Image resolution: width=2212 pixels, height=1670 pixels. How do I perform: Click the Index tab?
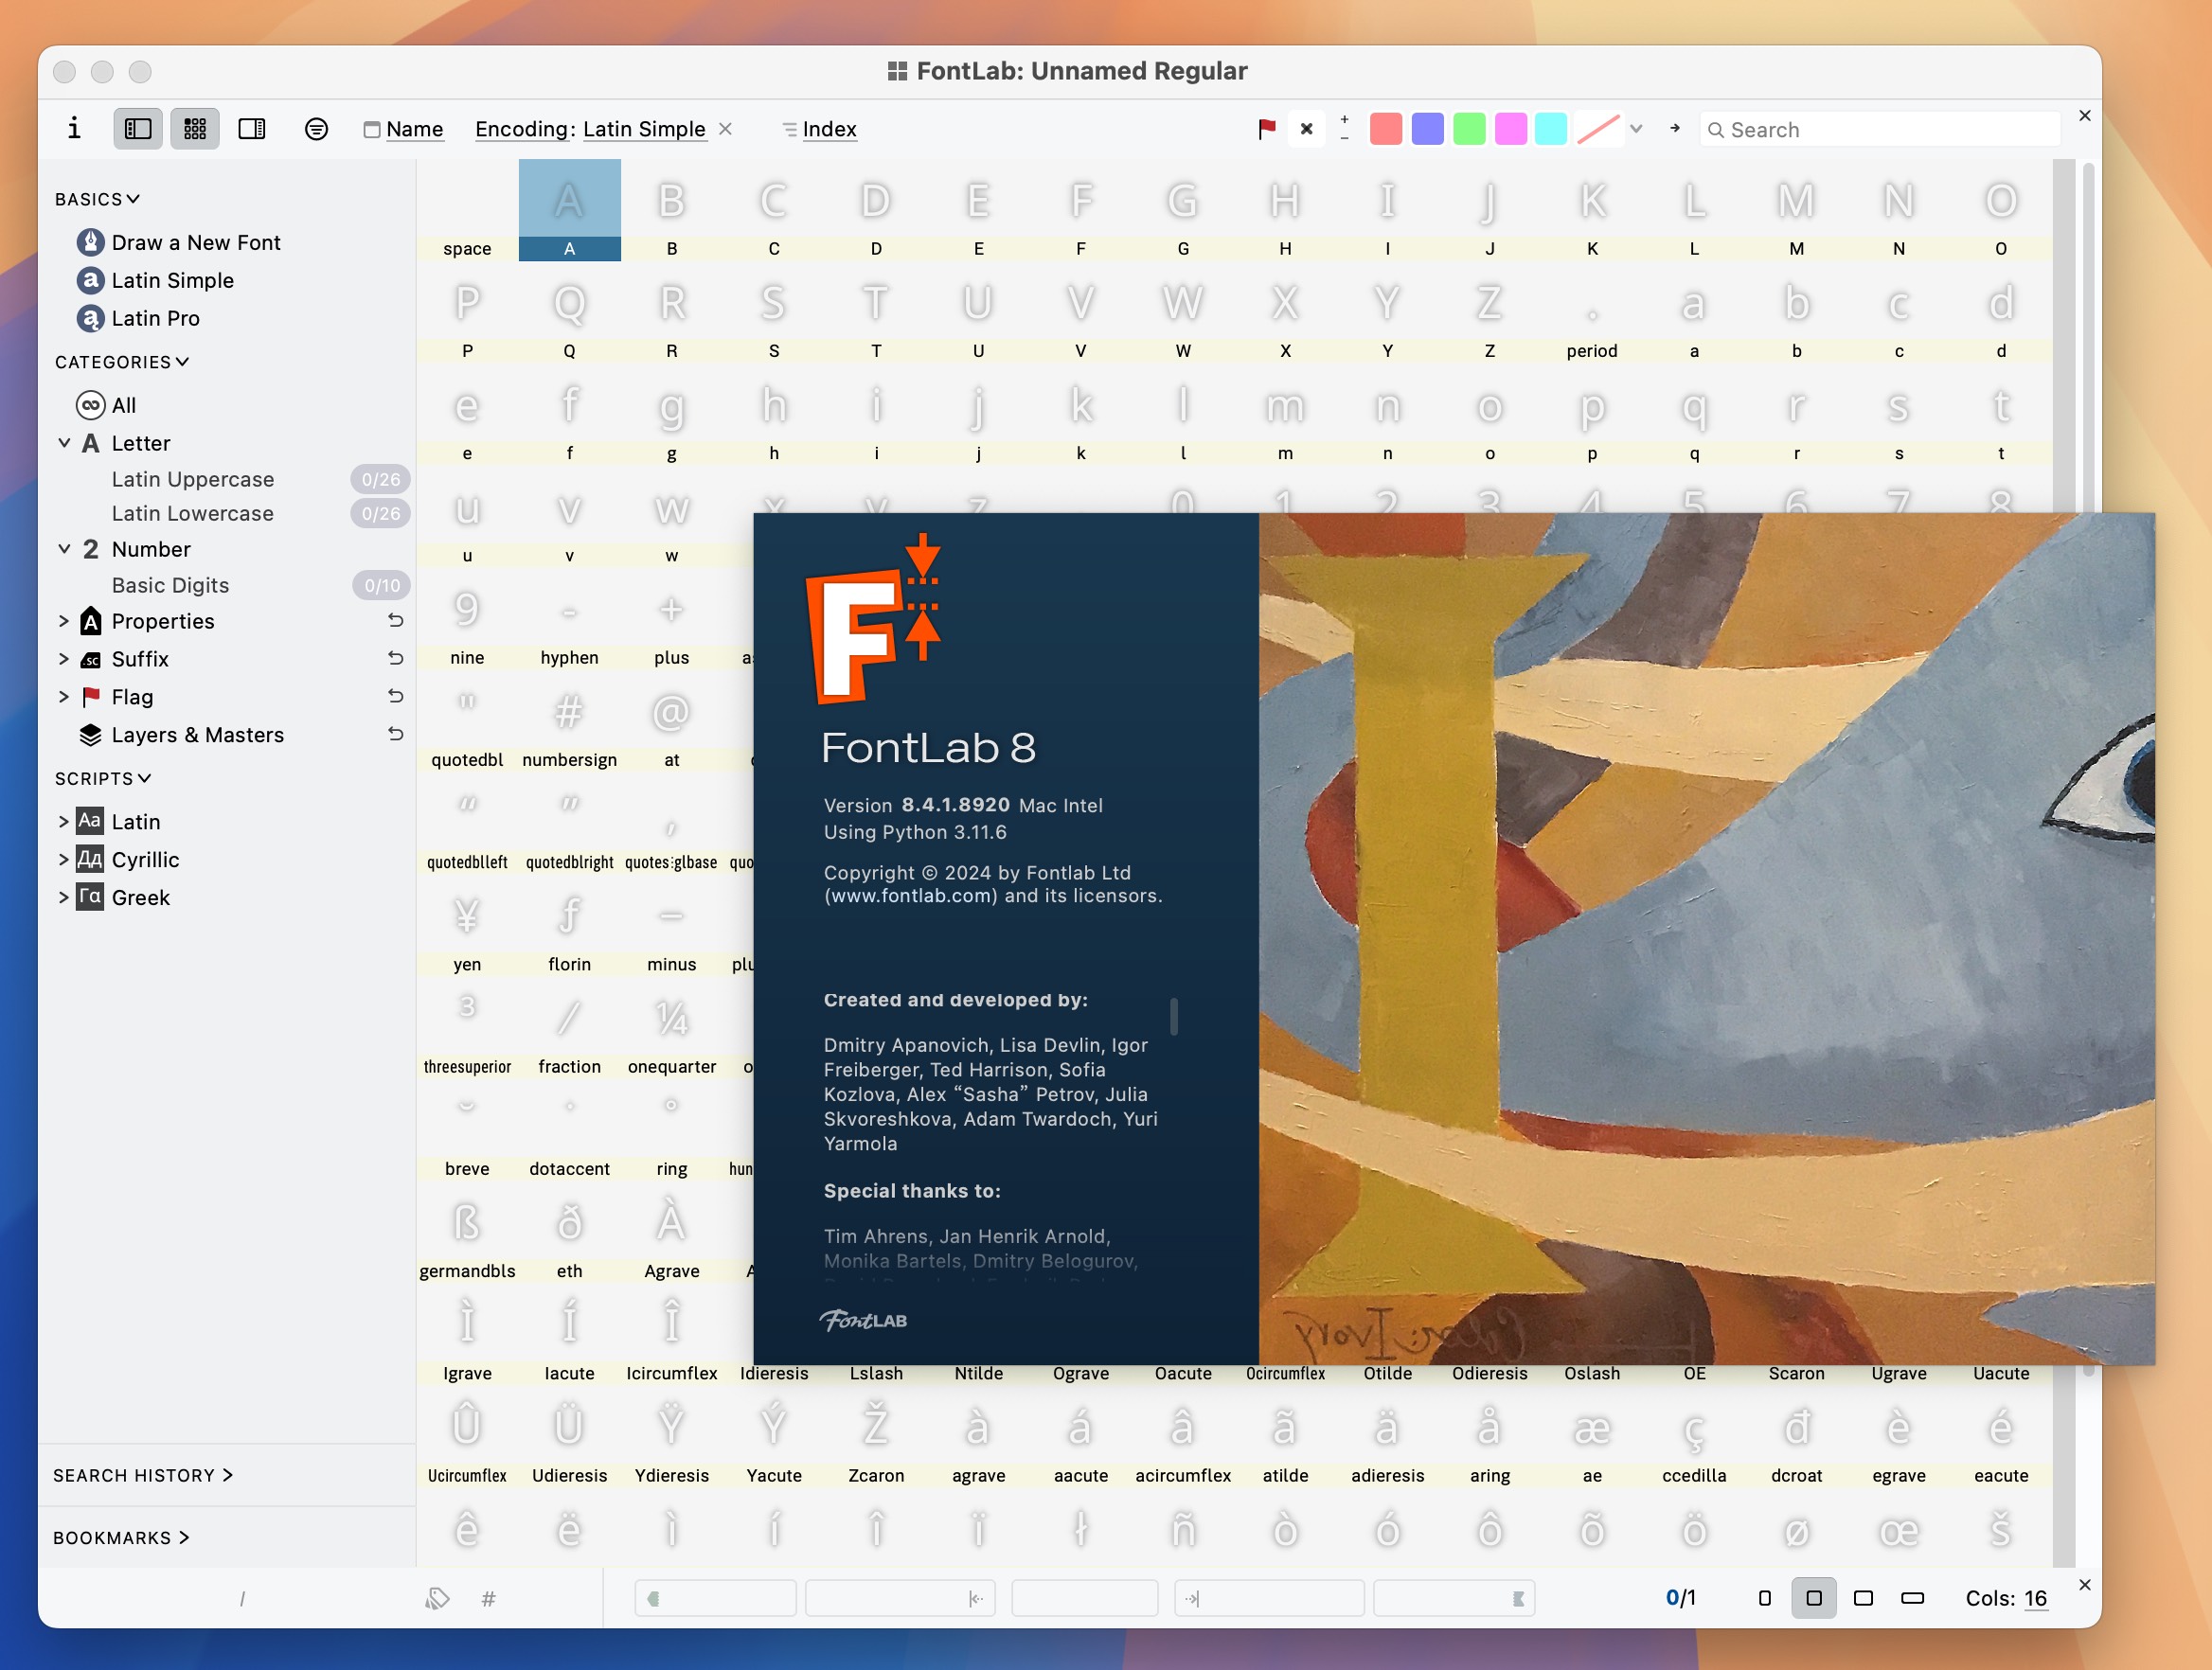pos(827,128)
